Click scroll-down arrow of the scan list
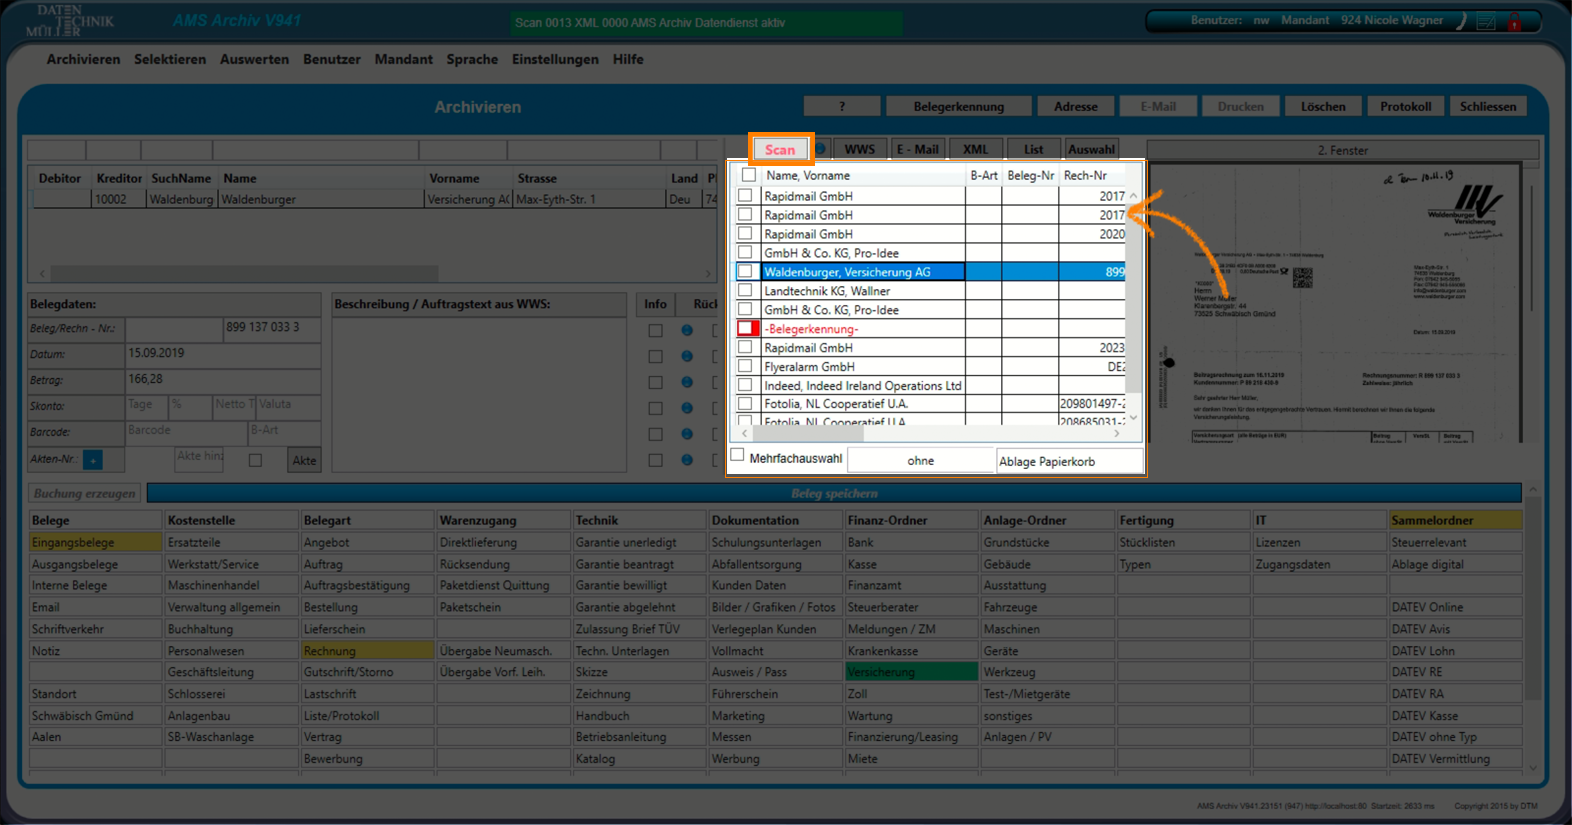Screen dimensions: 1572x825 1133,418
